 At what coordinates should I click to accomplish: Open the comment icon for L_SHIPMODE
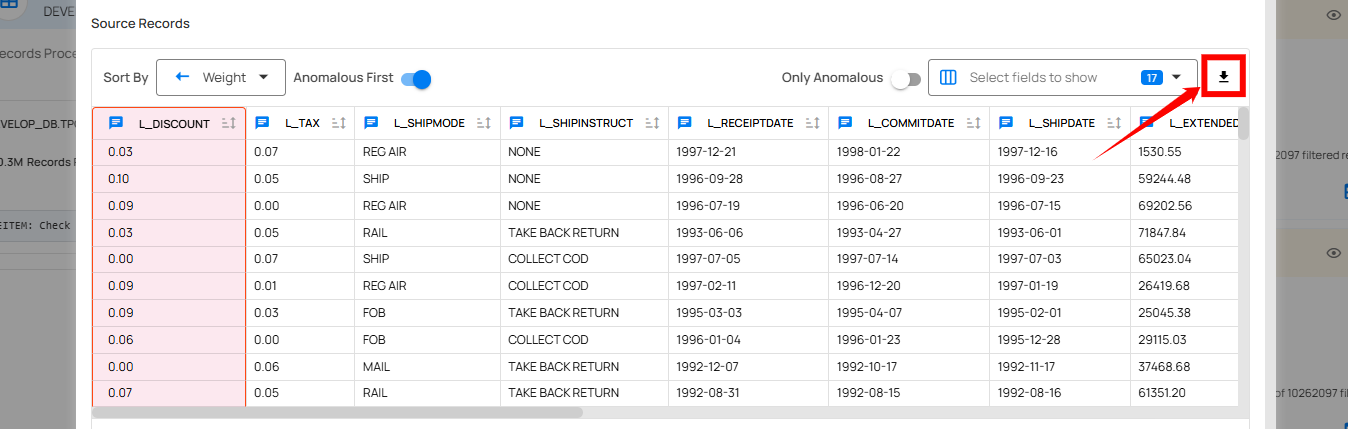pyautogui.click(x=371, y=123)
